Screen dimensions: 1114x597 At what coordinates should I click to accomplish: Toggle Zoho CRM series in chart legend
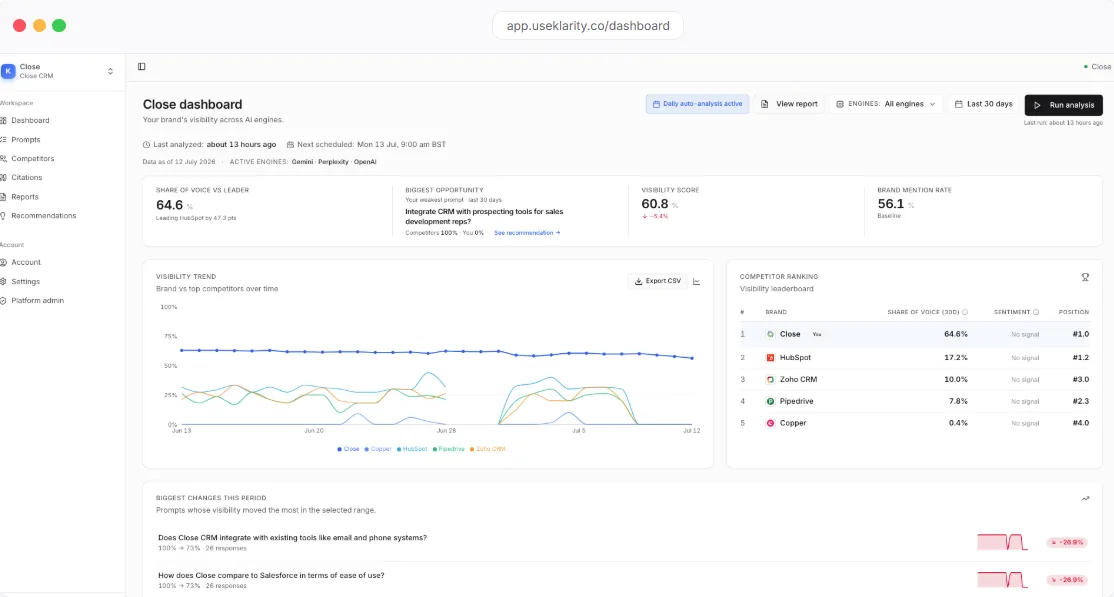pos(487,449)
